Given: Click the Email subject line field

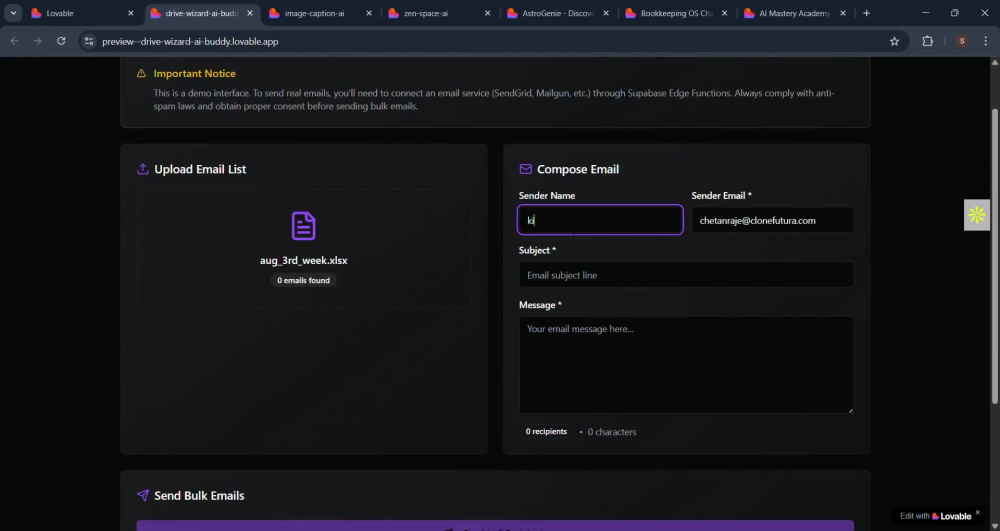Looking at the screenshot, I should (x=686, y=275).
